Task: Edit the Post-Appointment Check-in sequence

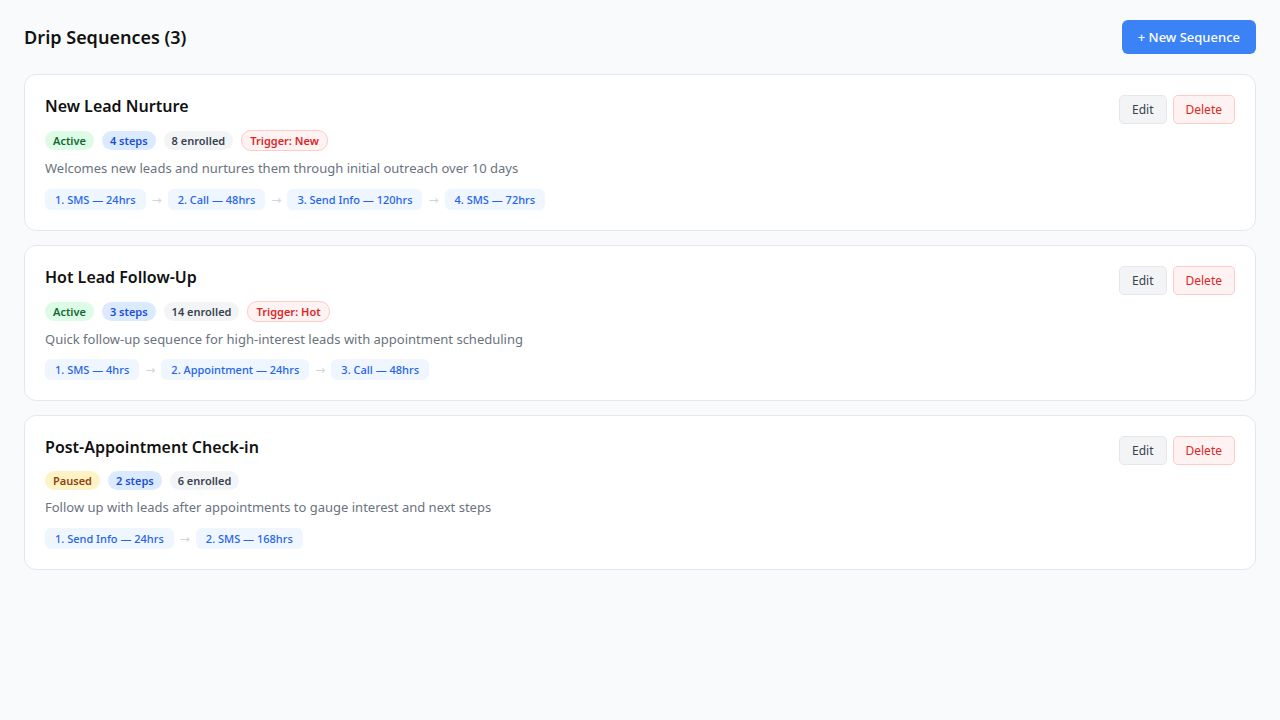Action: tap(1142, 450)
